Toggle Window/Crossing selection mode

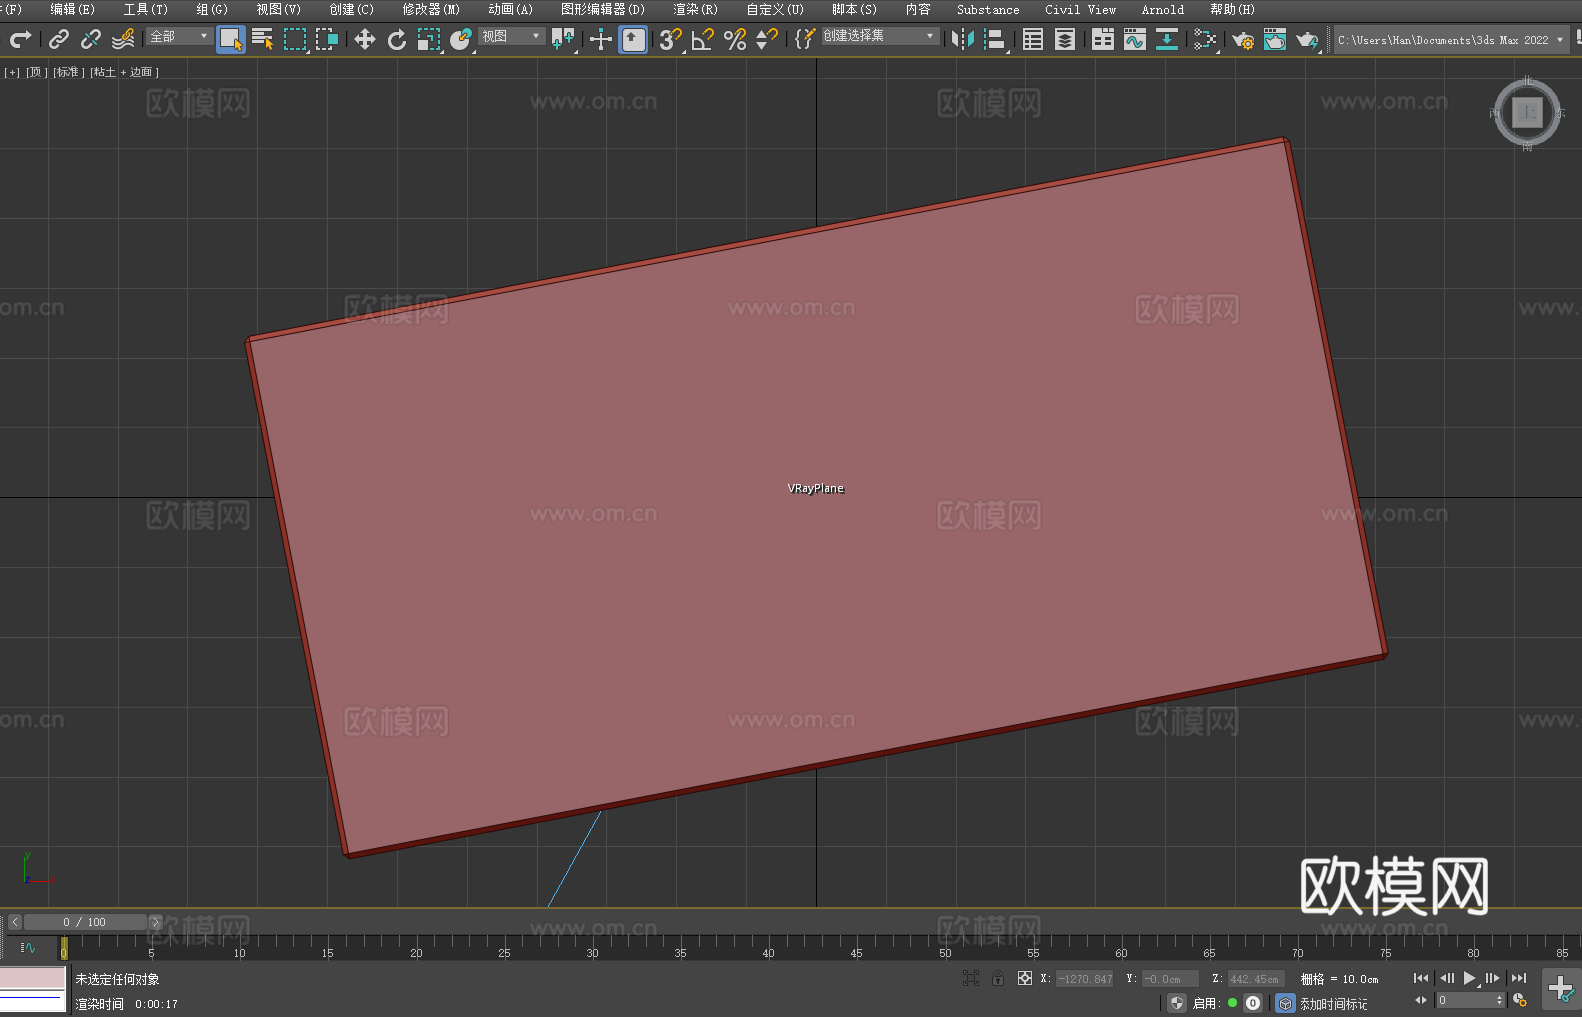pos(327,39)
